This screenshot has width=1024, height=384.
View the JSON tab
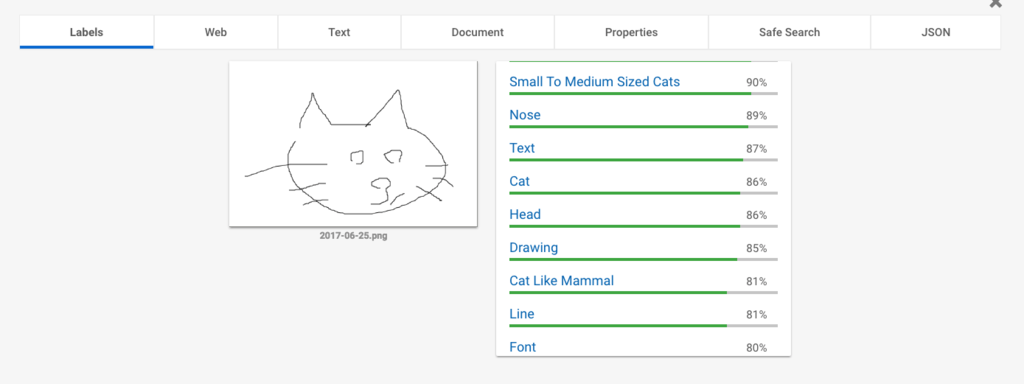click(x=936, y=32)
